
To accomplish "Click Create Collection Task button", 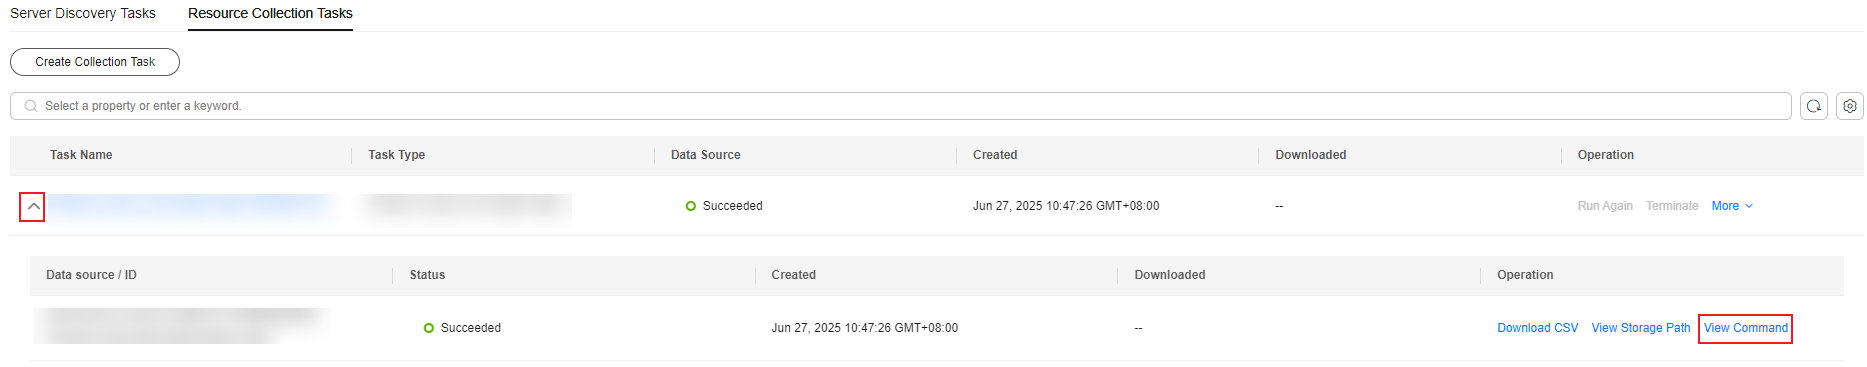I will 95,62.
